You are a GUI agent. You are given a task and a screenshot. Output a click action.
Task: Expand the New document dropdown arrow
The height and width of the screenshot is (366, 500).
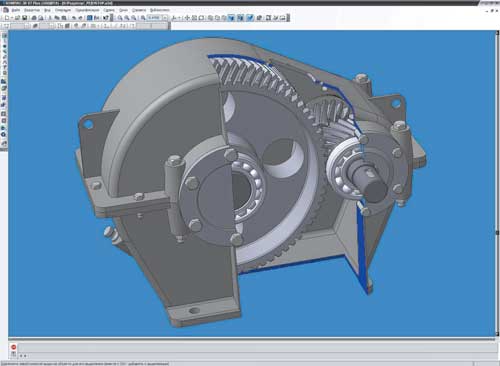click(x=12, y=18)
